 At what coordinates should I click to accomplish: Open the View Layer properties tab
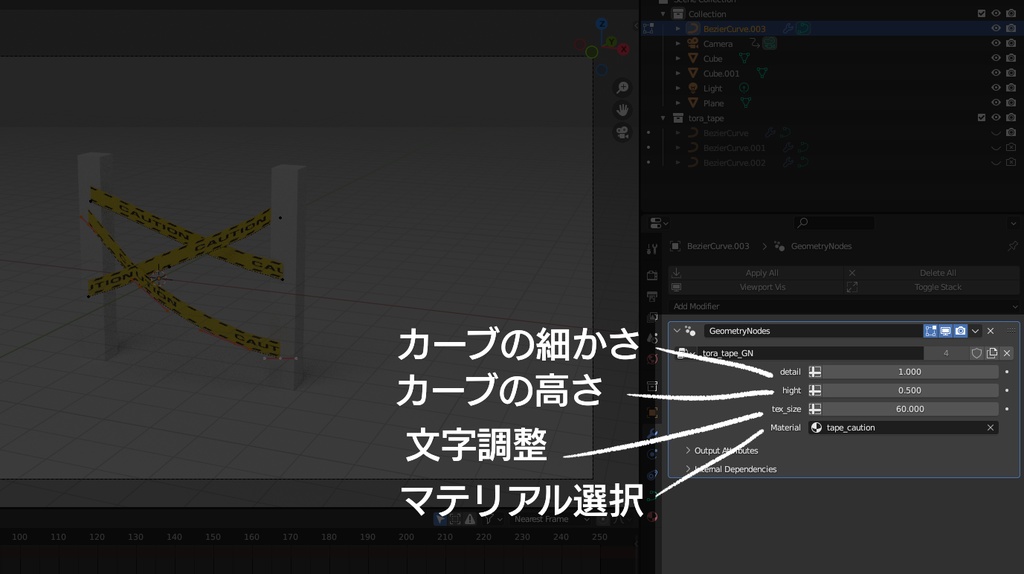coord(652,317)
